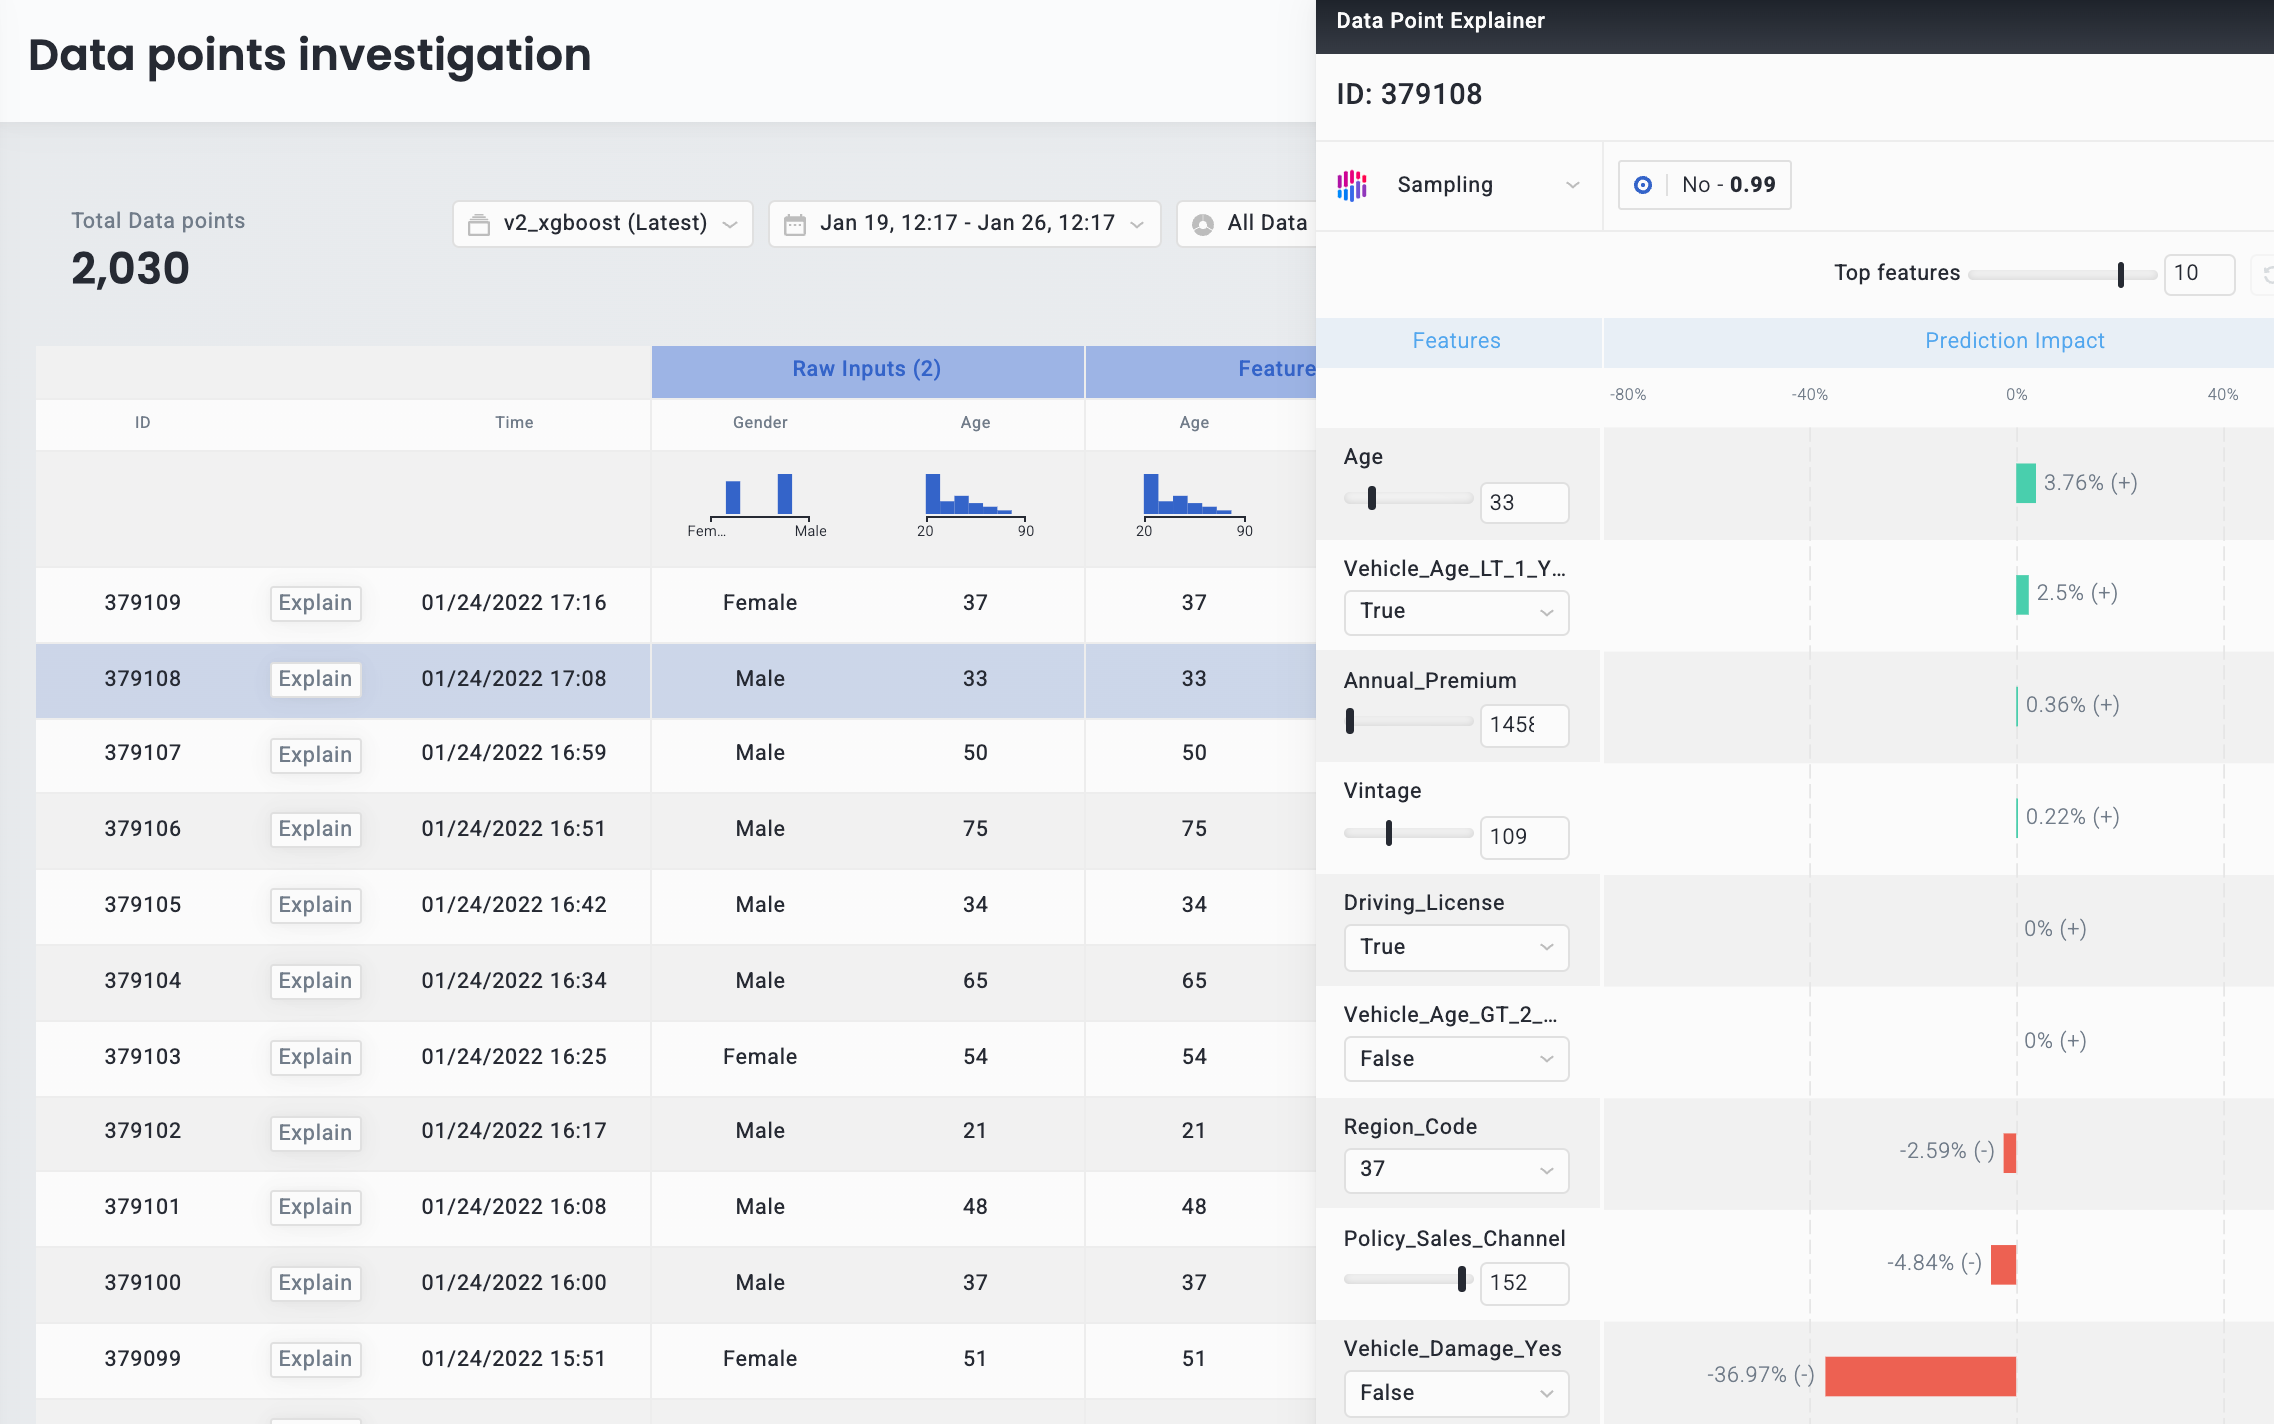Expand the v2_xgboost (Latest) model dropdown
Screen dimensions: 2274x1424
point(603,224)
